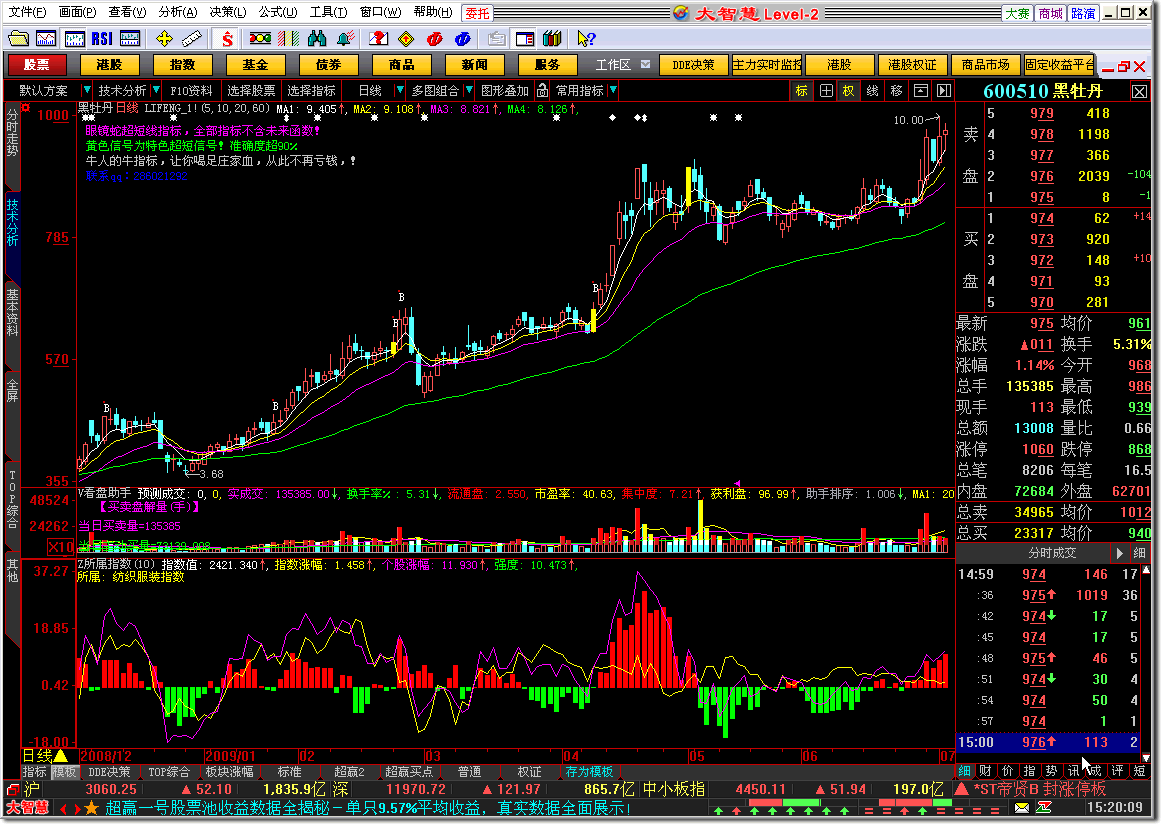
Task: Click the star icon in the ticker bar
Action: 92,807
